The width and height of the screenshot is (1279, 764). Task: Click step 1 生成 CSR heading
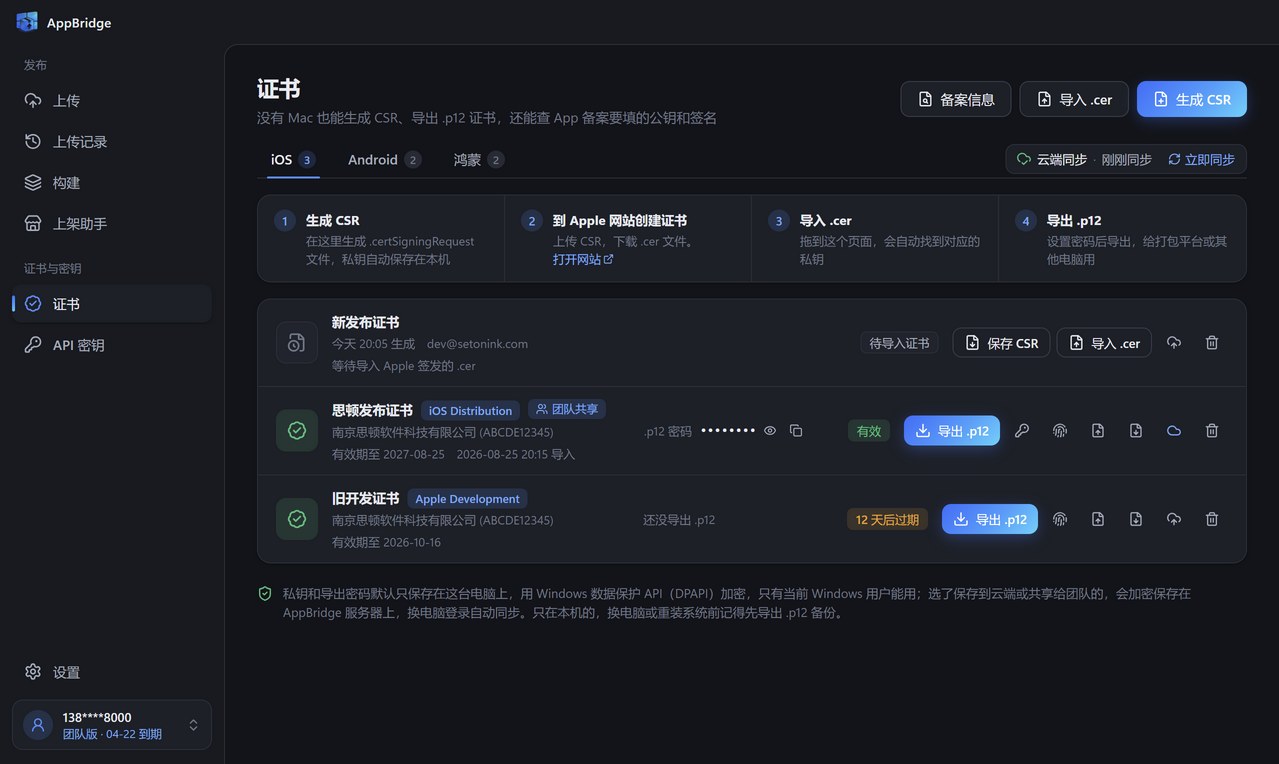[333, 220]
